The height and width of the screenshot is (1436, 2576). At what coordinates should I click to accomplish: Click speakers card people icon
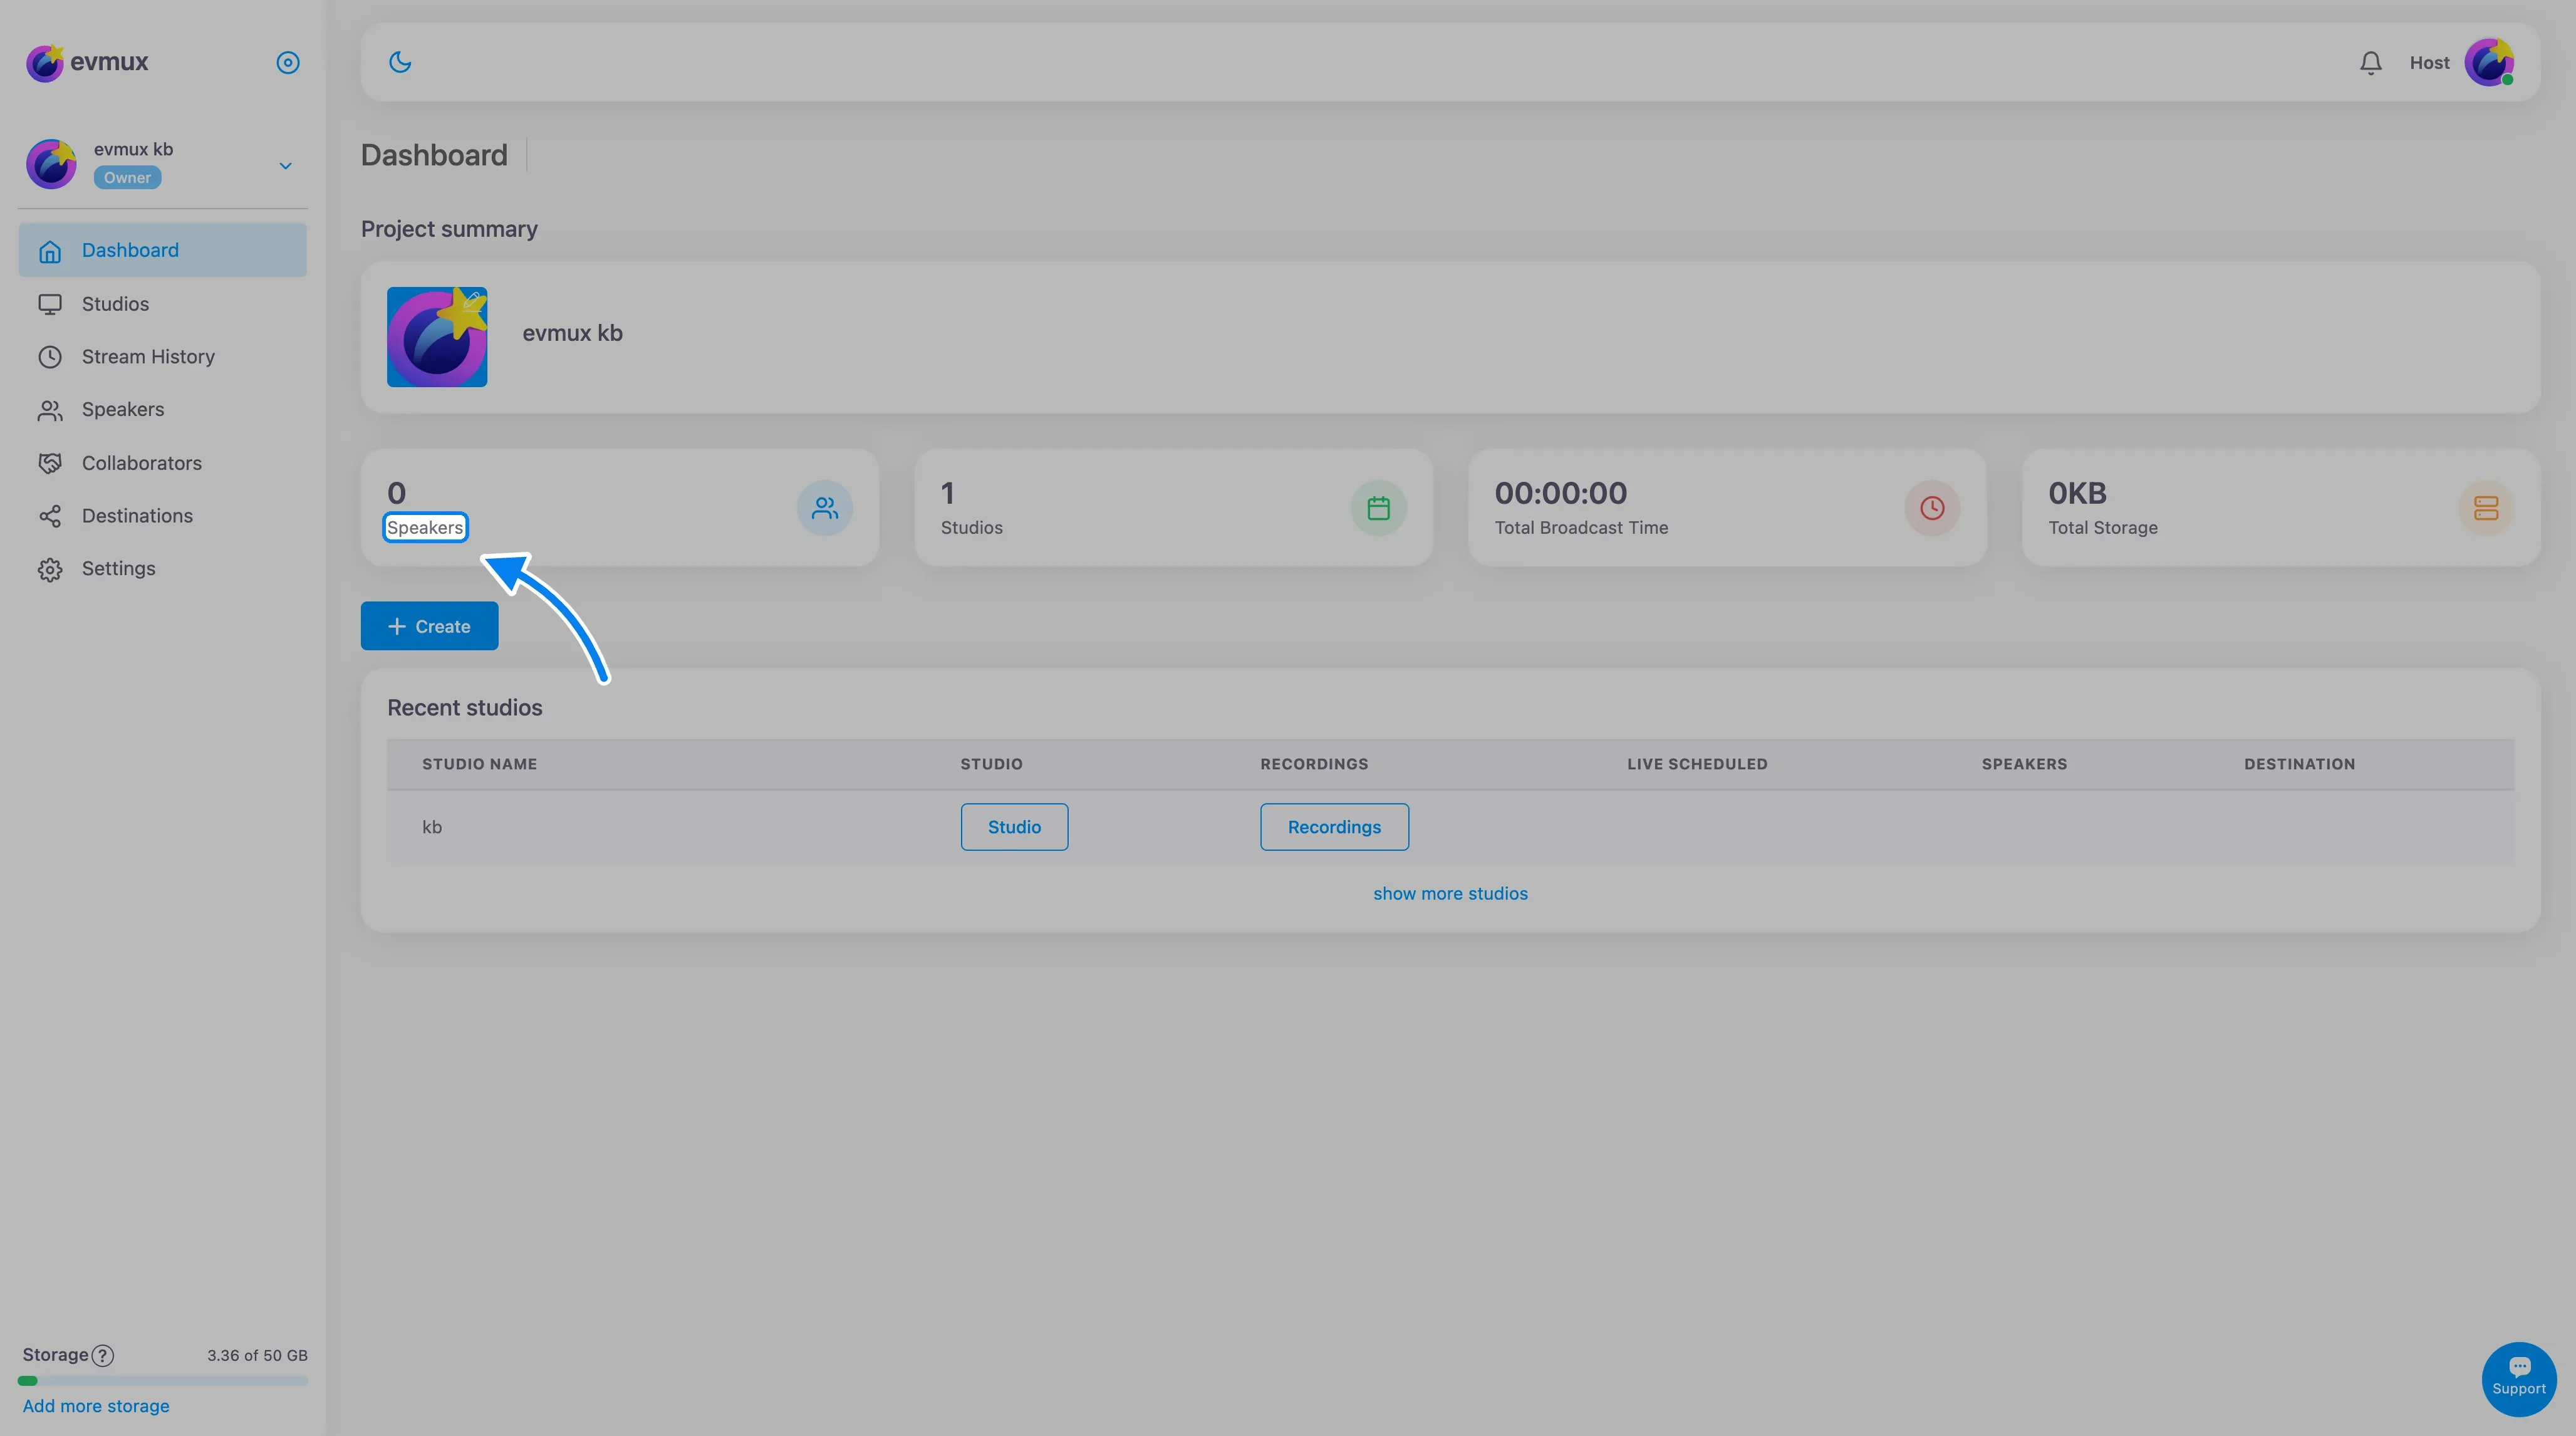825,508
